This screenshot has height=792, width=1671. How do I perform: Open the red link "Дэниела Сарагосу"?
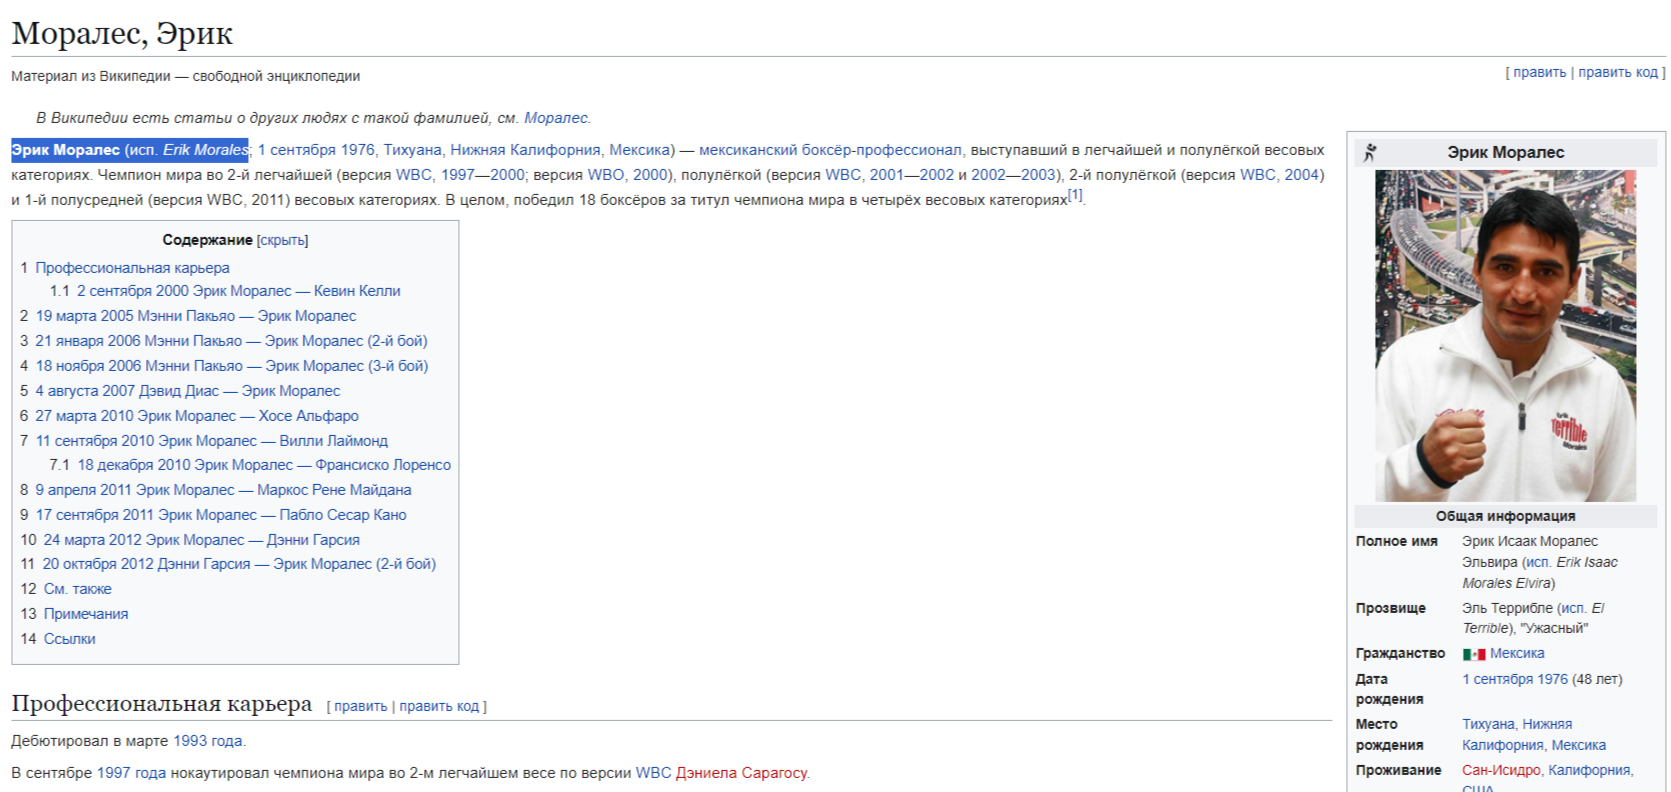click(741, 773)
